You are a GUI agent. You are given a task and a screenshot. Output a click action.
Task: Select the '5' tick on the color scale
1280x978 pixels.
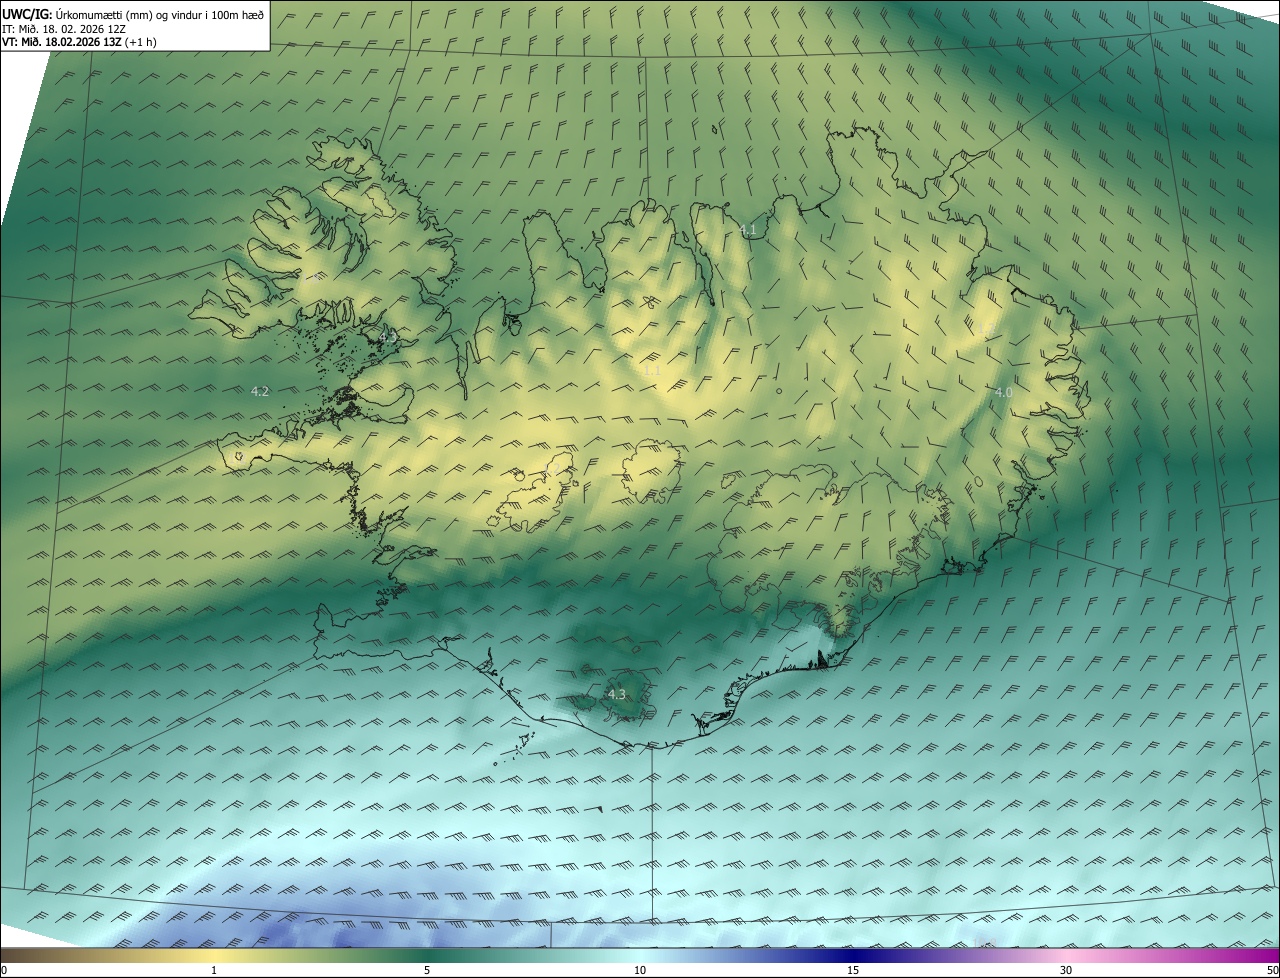pos(427,970)
